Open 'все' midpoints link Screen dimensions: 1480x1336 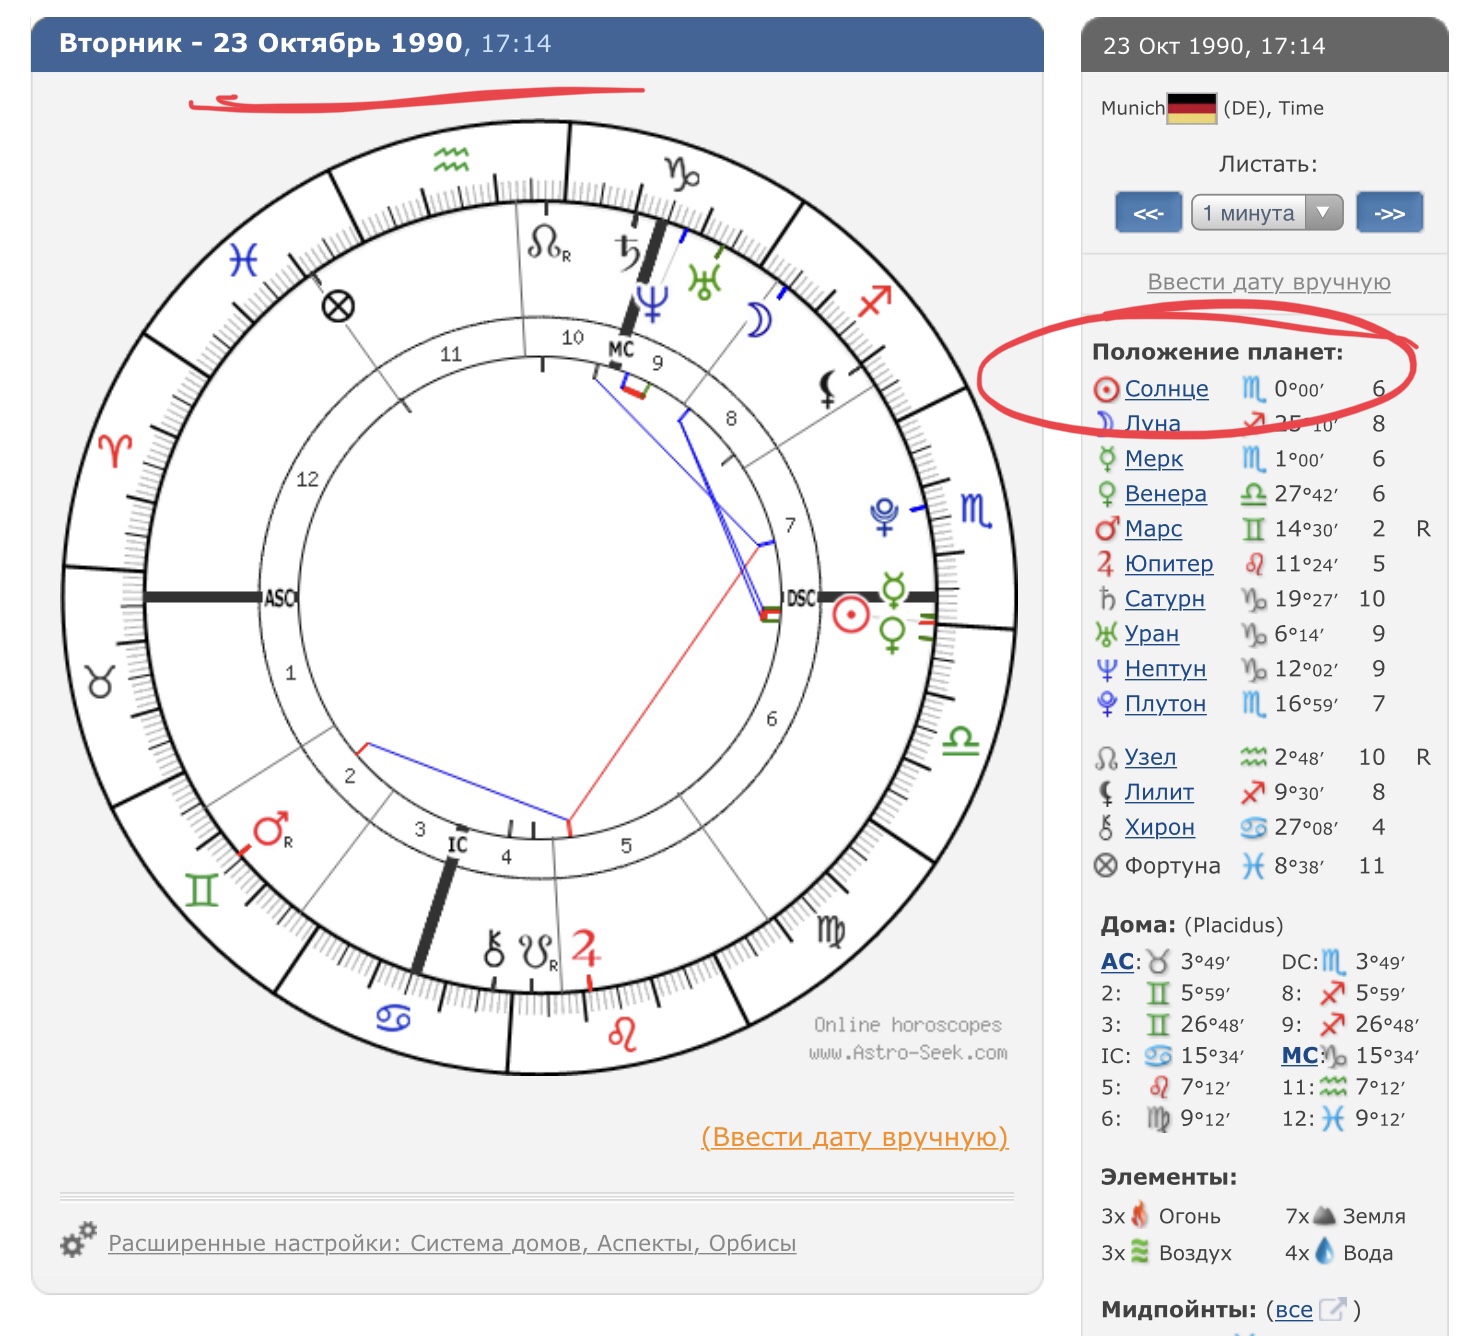point(1293,1310)
